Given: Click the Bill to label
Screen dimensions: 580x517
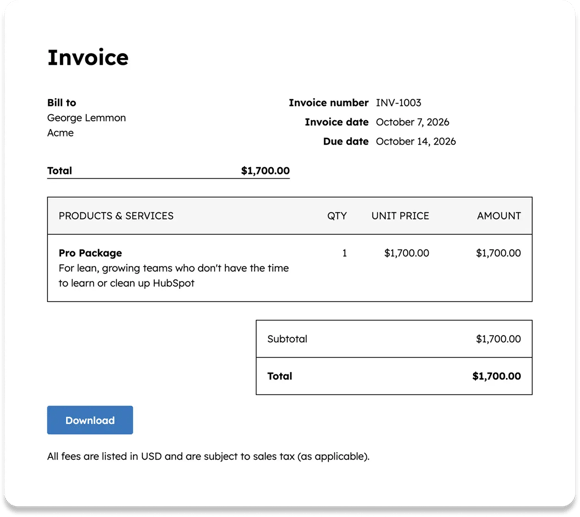Looking at the screenshot, I should pyautogui.click(x=61, y=102).
